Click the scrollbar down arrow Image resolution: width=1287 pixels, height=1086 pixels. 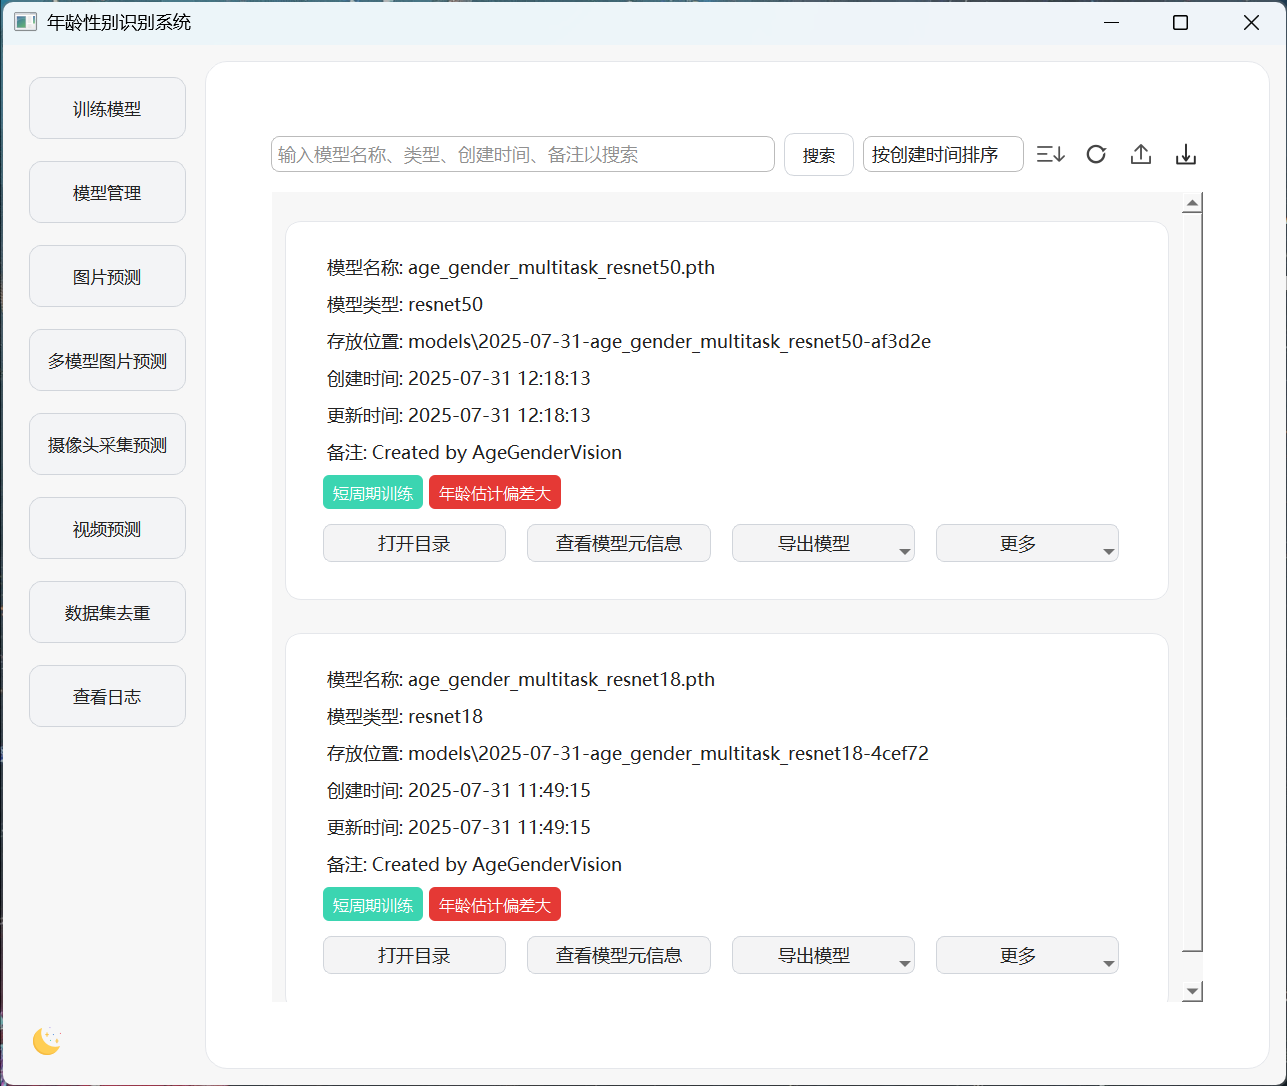tap(1191, 991)
